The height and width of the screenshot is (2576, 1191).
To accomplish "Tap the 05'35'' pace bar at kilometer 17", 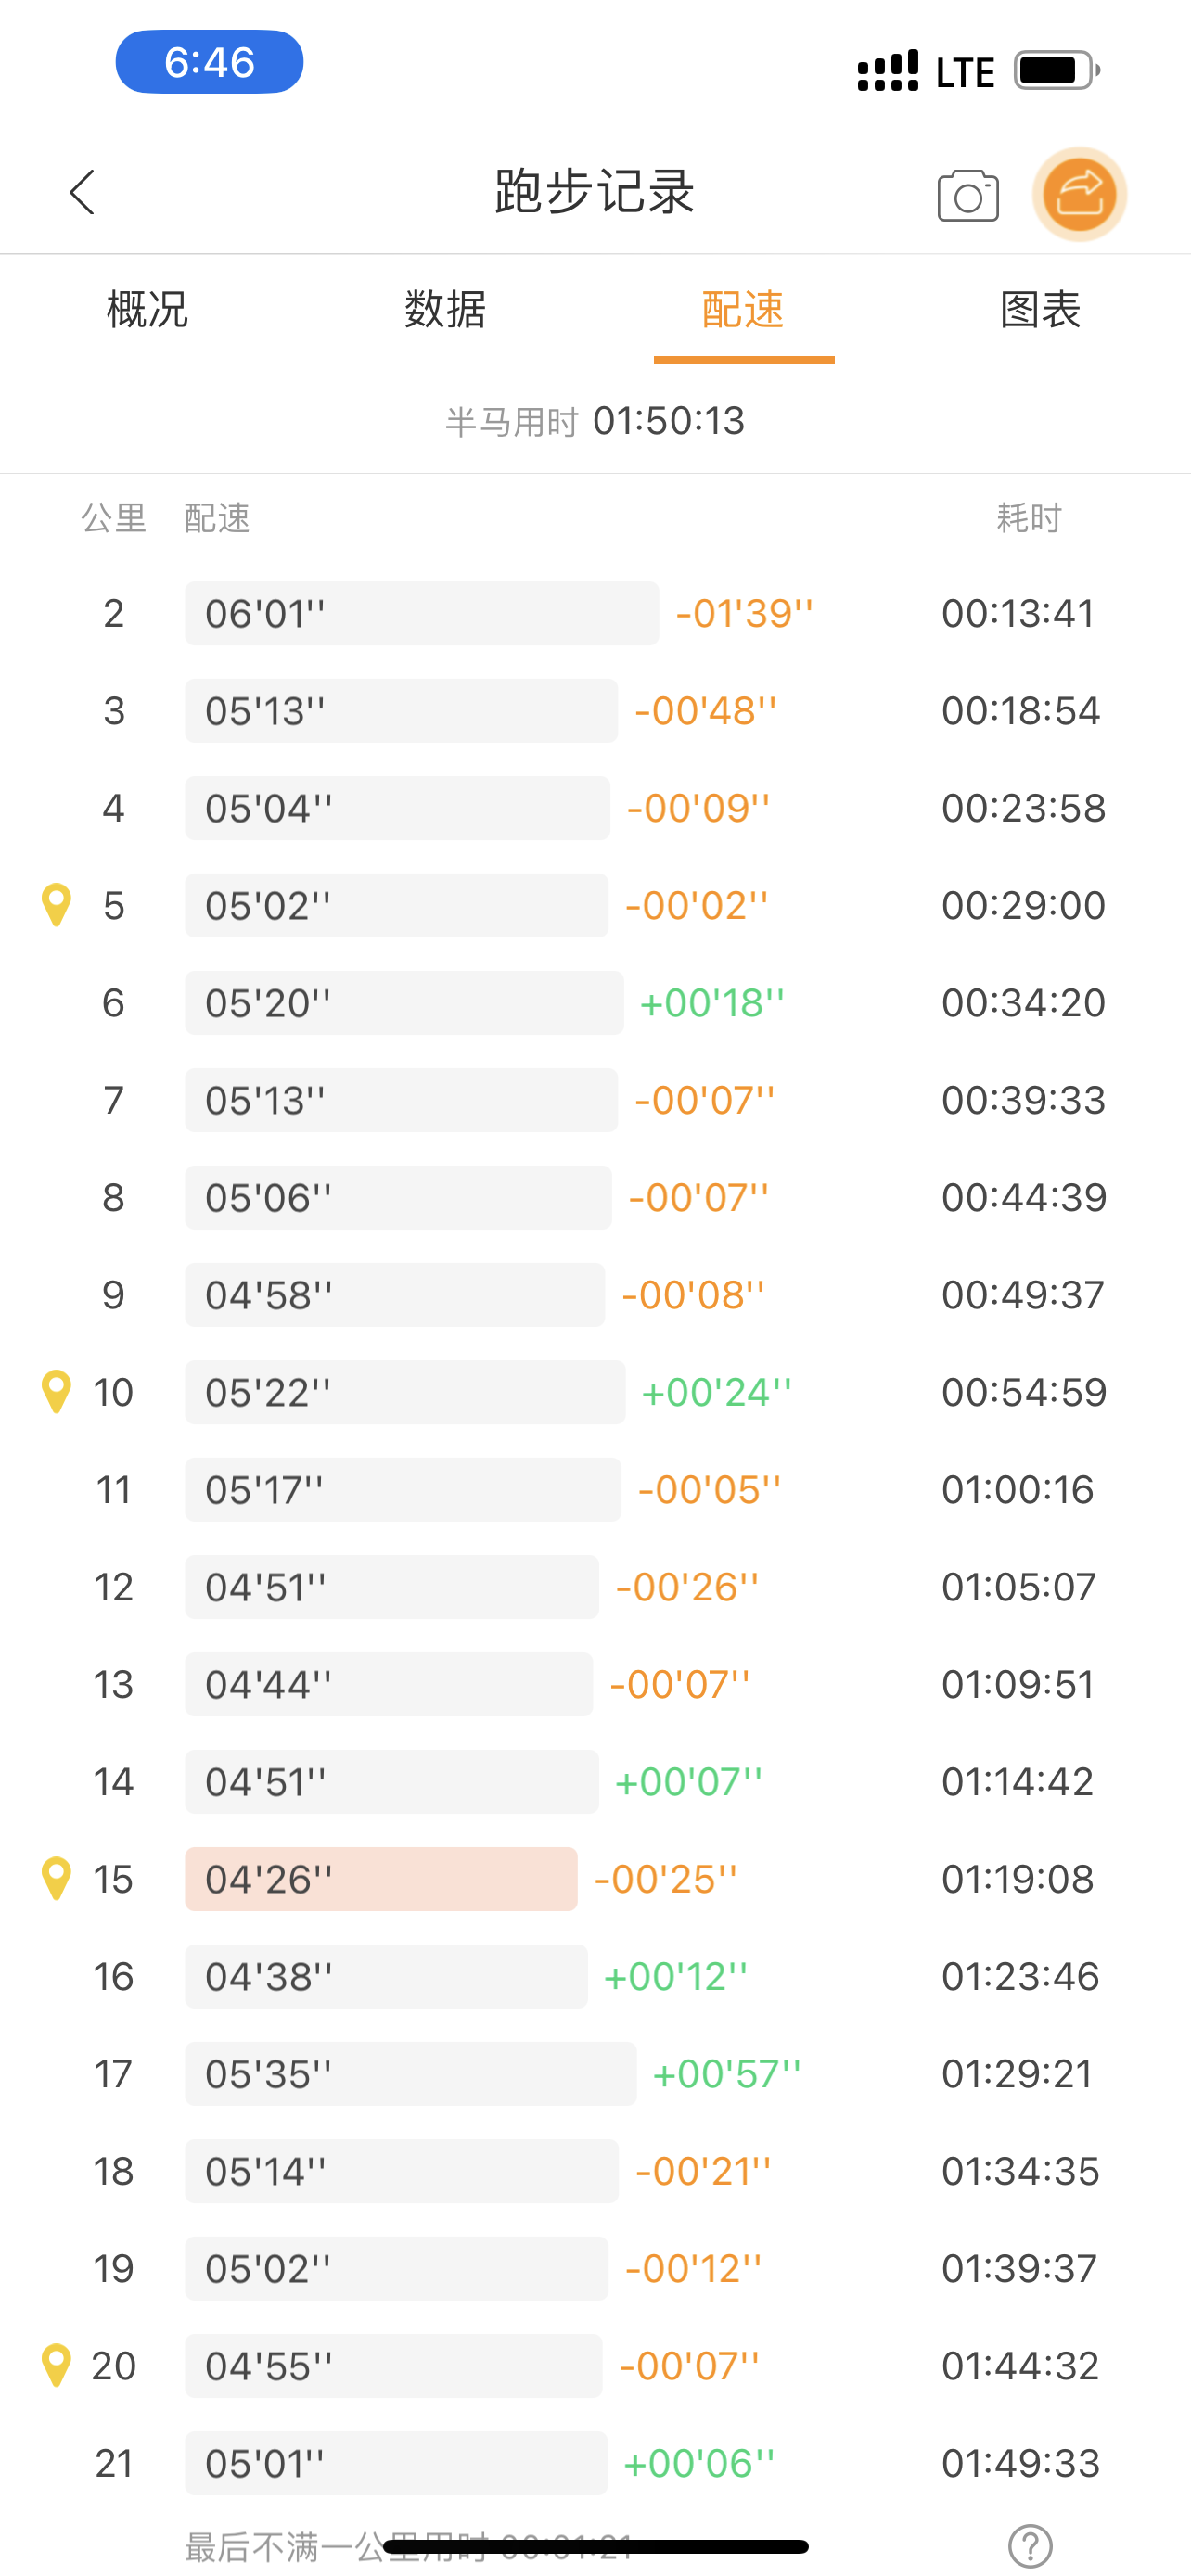I will point(410,2074).
